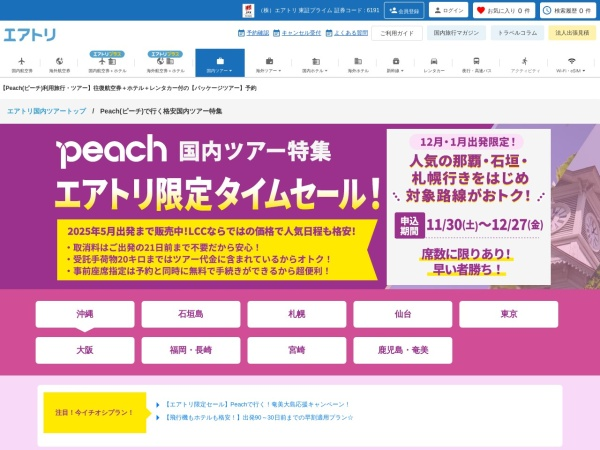This screenshot has height=450, width=600.
Task: Select the 大阪 destination tab
Action: coord(85,350)
